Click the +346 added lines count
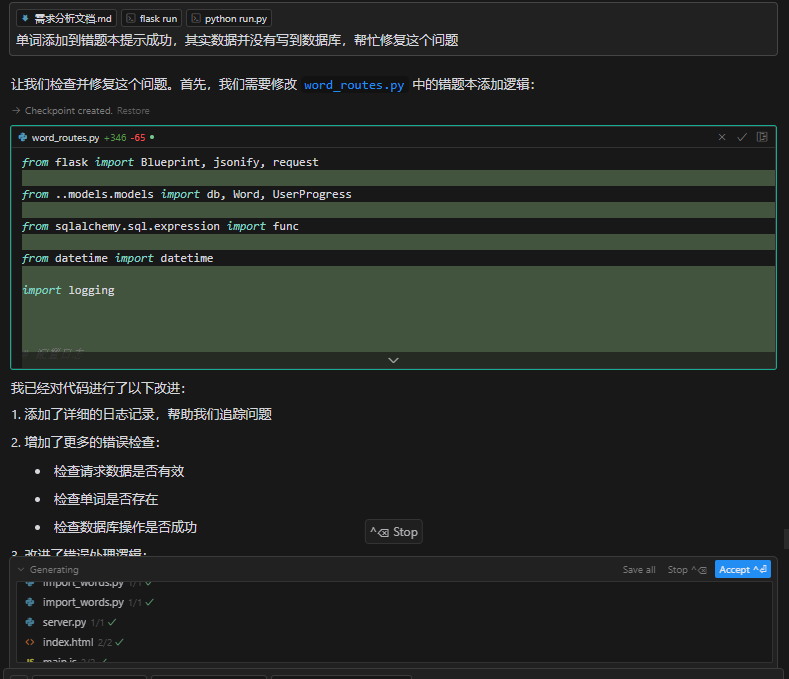The height and width of the screenshot is (679, 789). 115,137
